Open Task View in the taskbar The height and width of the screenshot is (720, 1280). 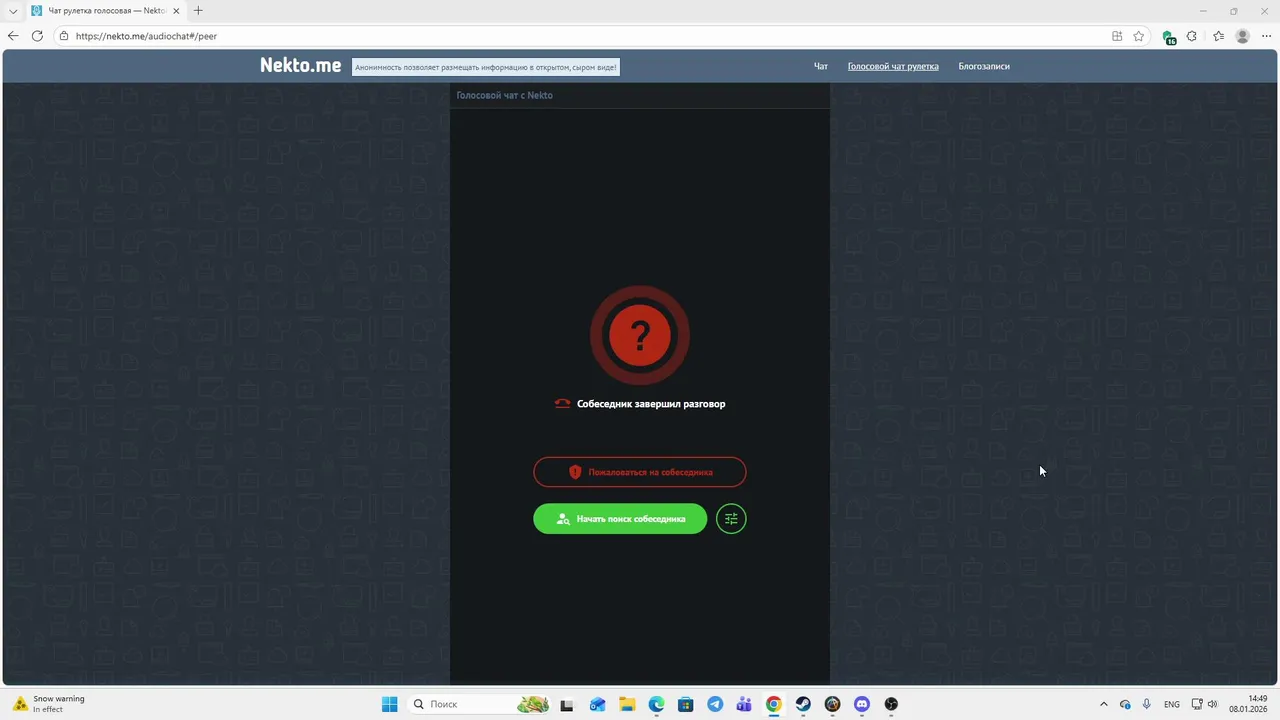coord(567,704)
